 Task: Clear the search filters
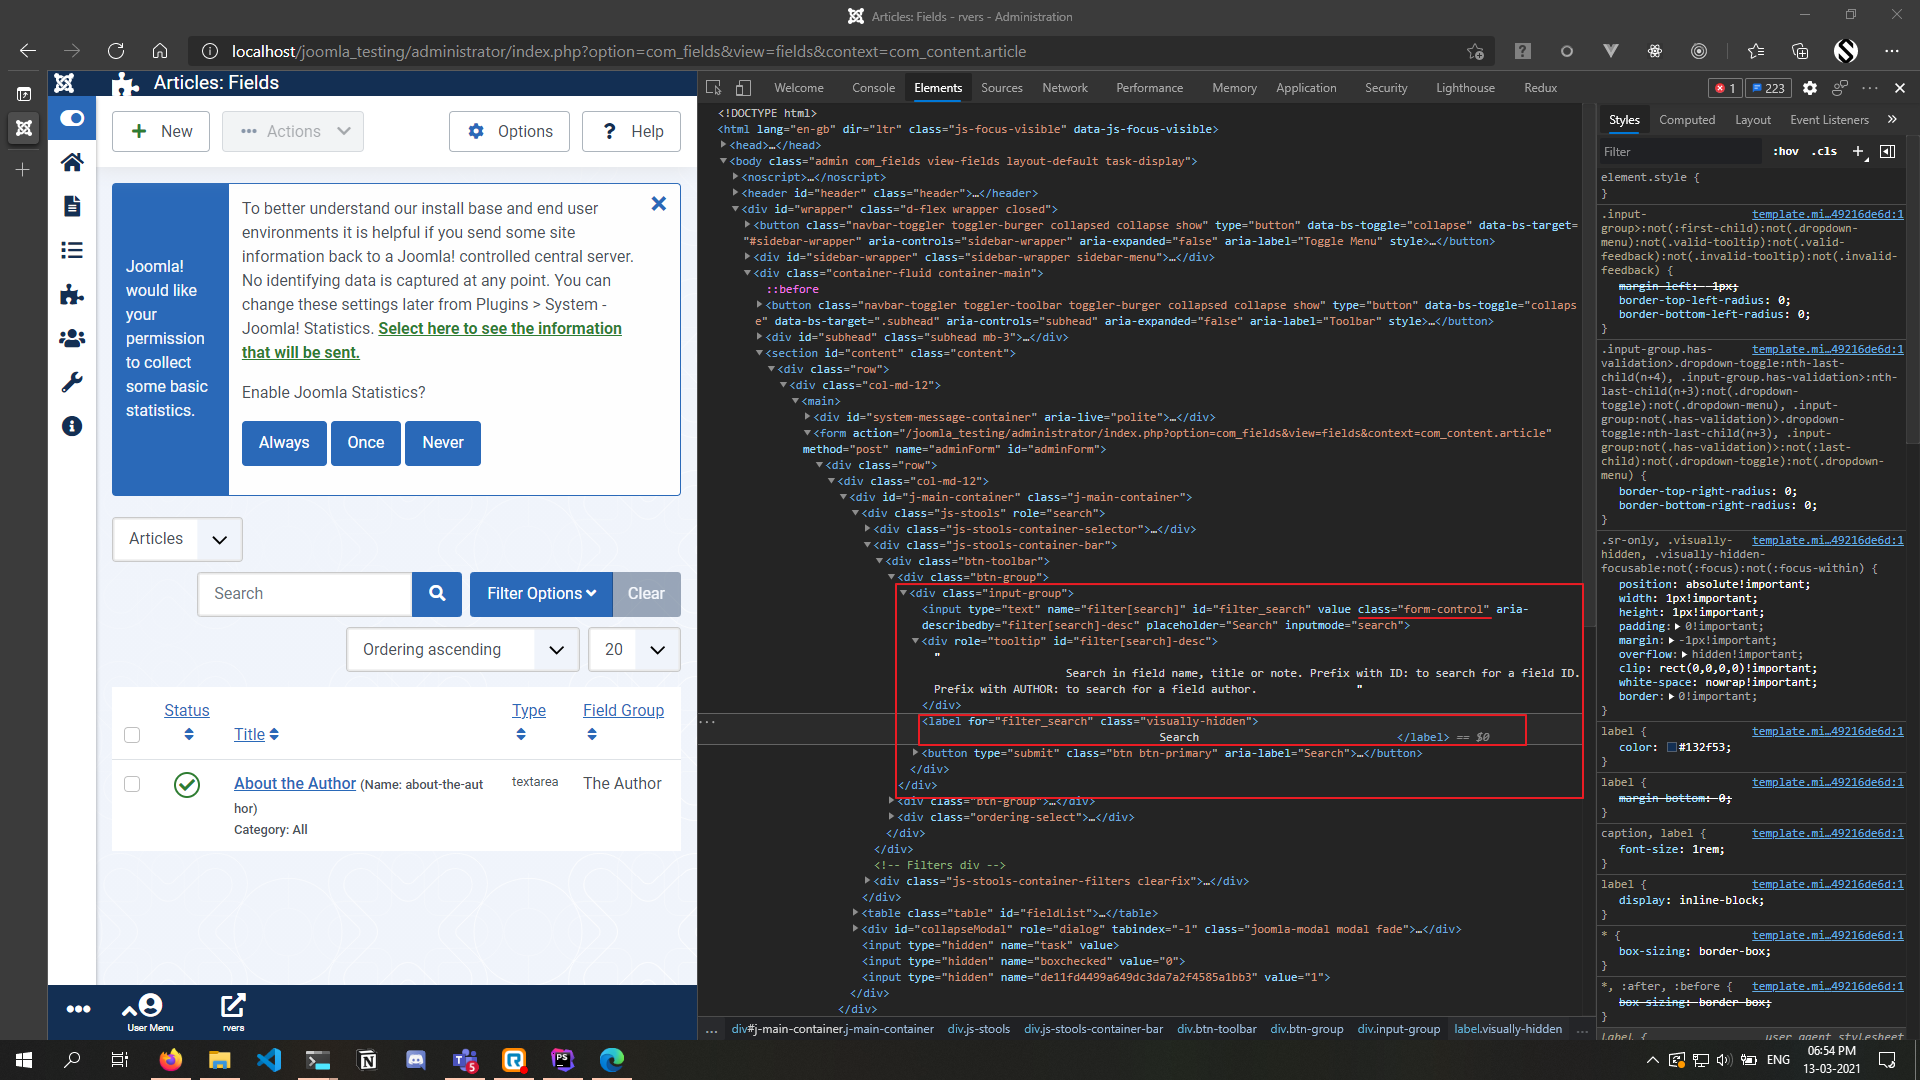pos(646,594)
